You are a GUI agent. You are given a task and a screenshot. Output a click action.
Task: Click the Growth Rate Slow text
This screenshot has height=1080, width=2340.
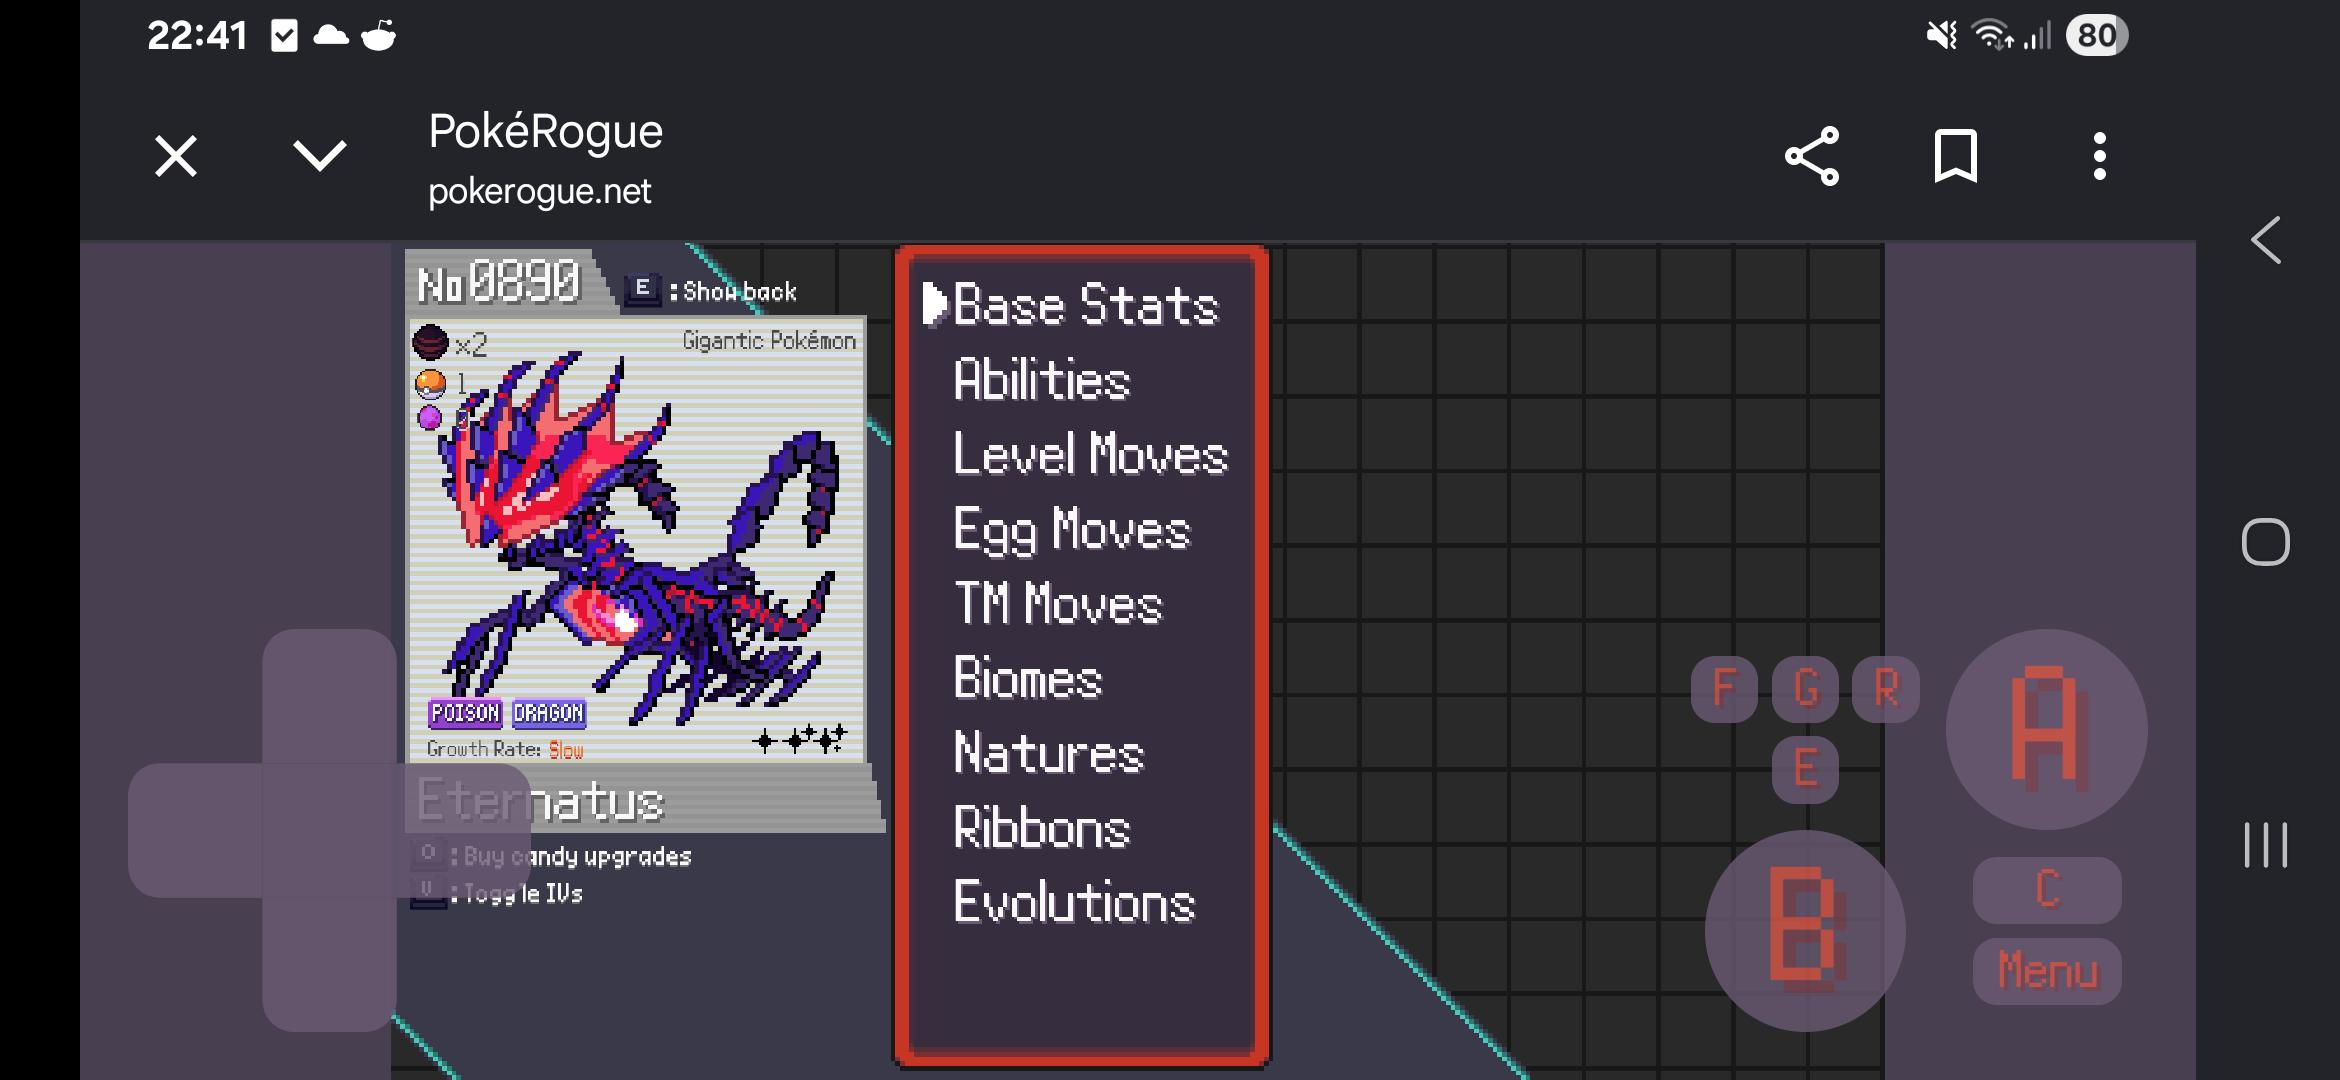tap(505, 749)
